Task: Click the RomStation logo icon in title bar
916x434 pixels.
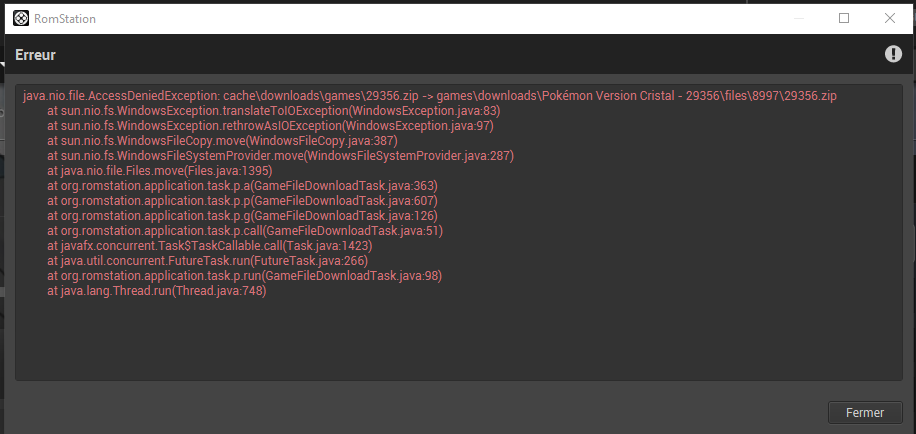Action: (21, 19)
